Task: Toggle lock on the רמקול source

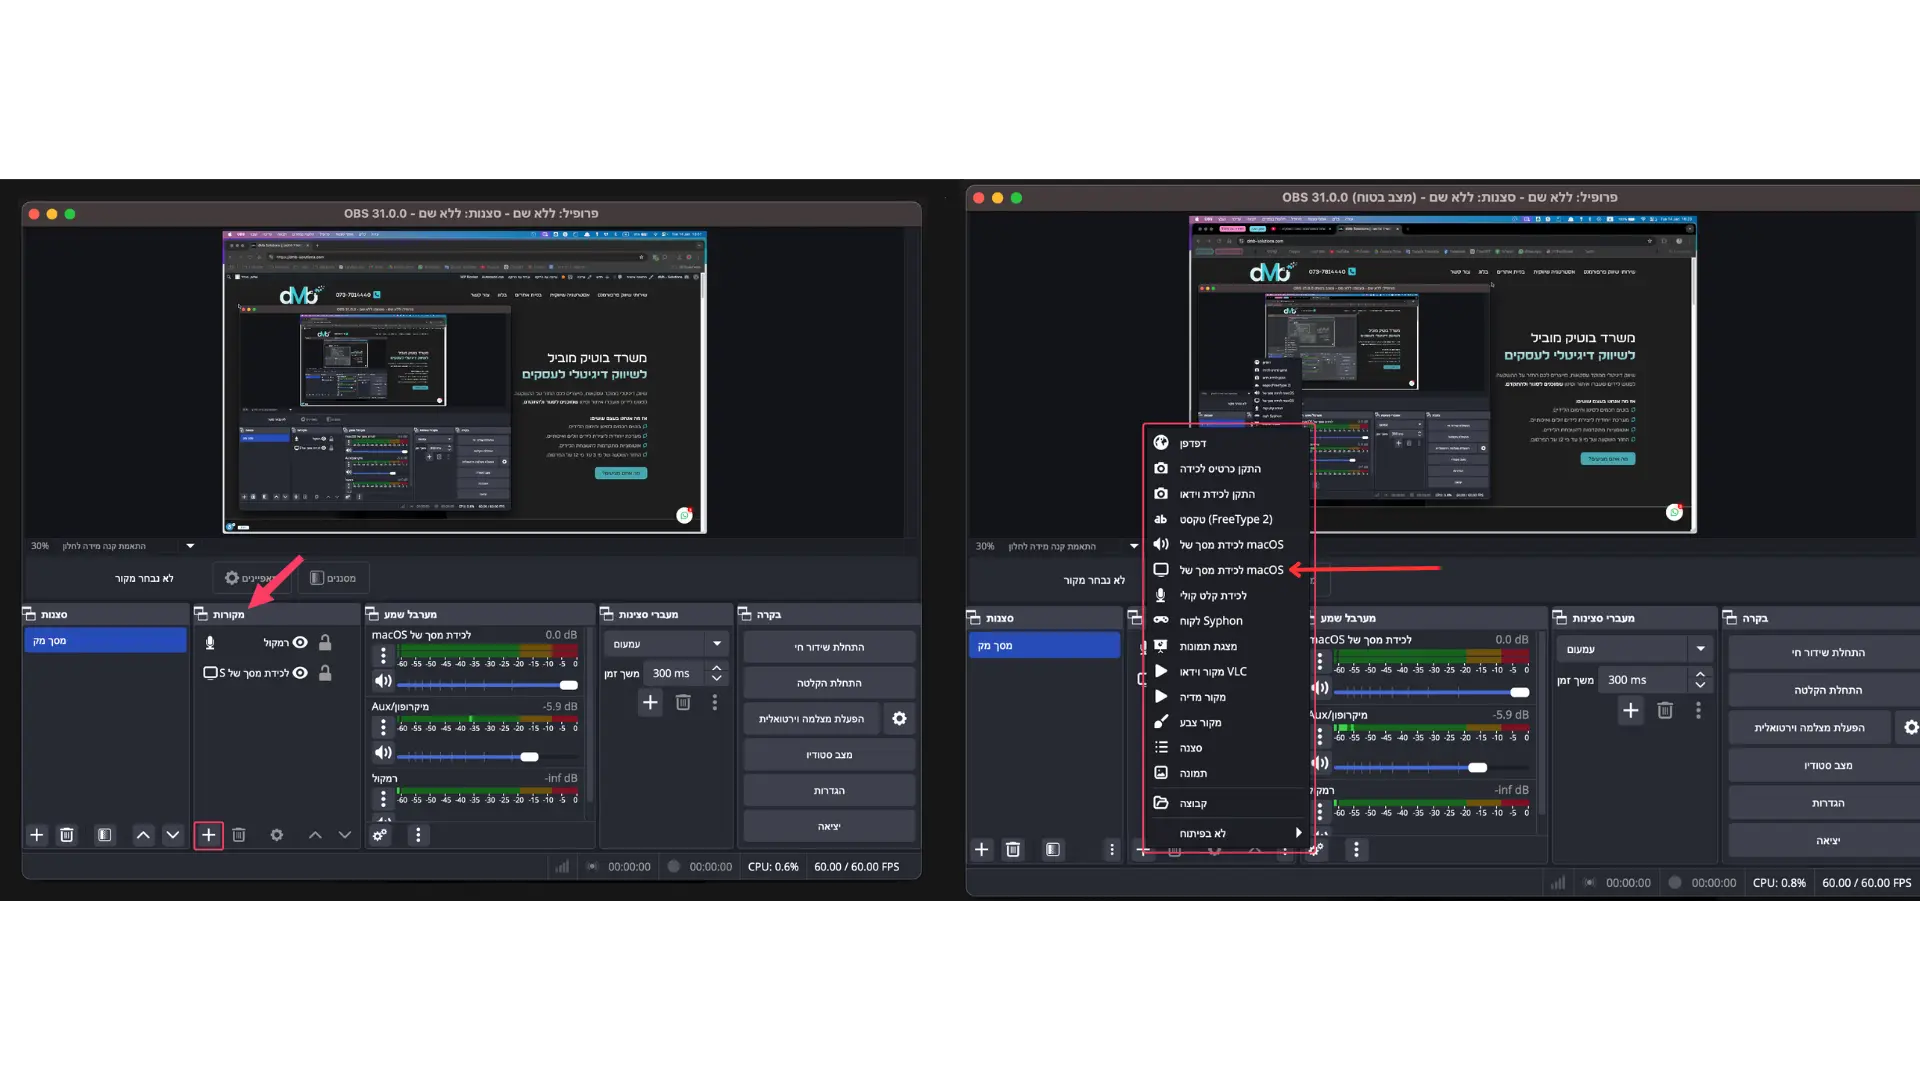Action: [325, 643]
